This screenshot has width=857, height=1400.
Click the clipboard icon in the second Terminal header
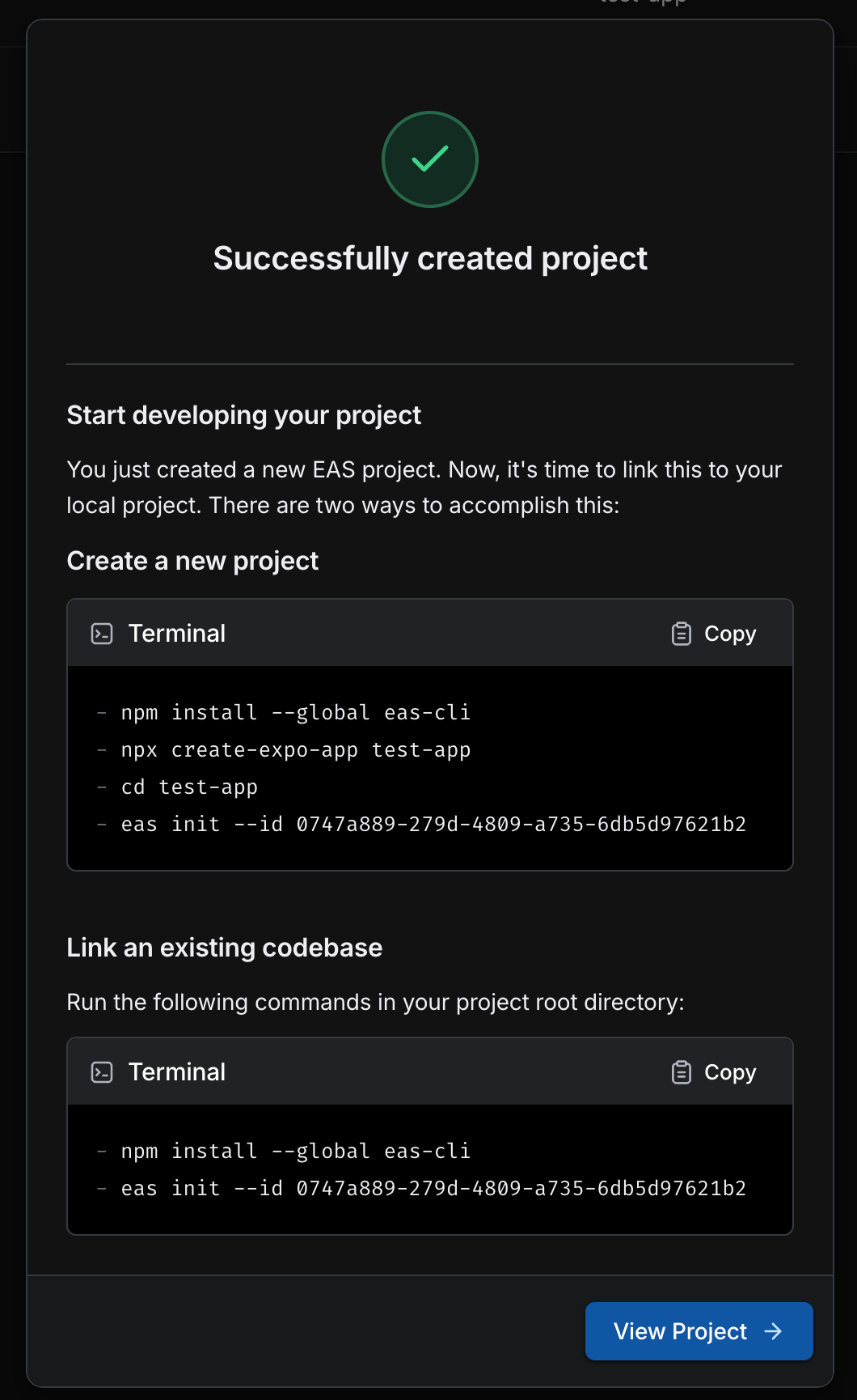click(681, 1072)
